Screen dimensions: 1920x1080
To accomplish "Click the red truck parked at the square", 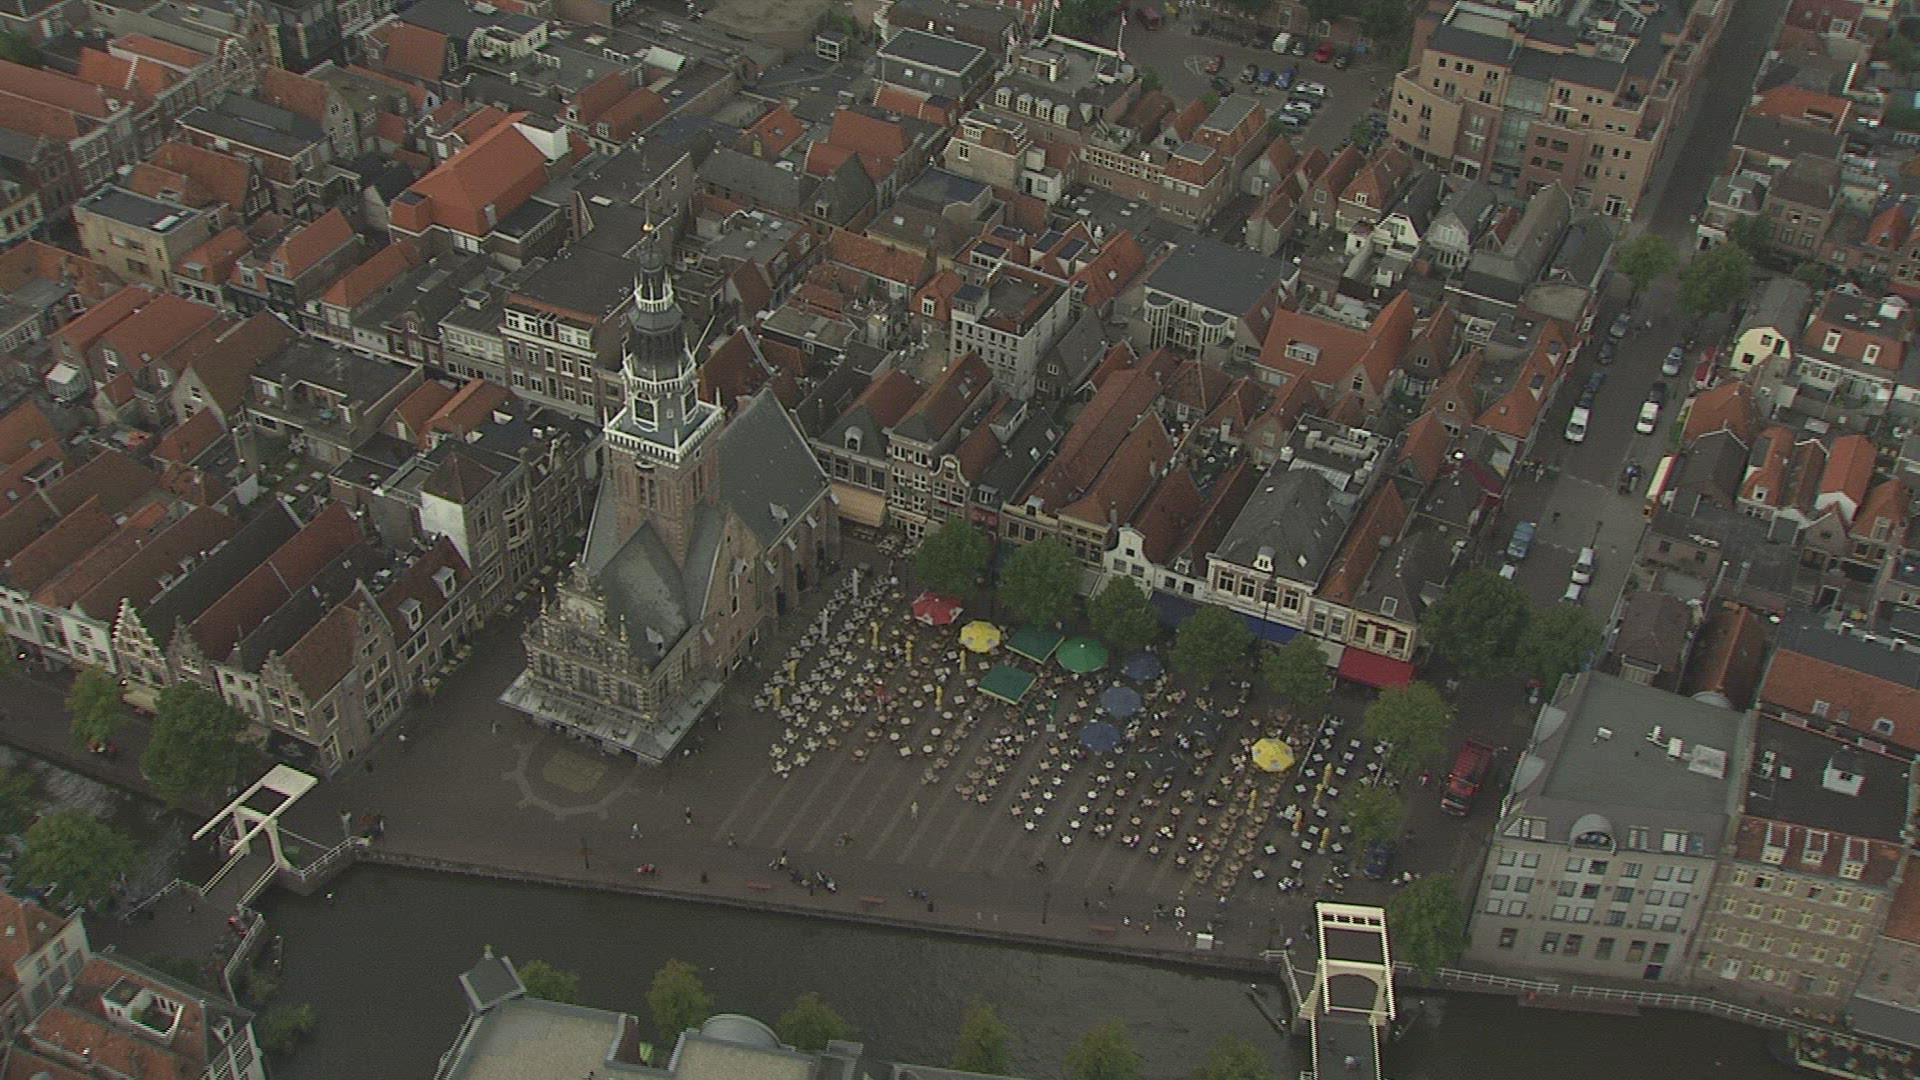I will tap(1465, 775).
